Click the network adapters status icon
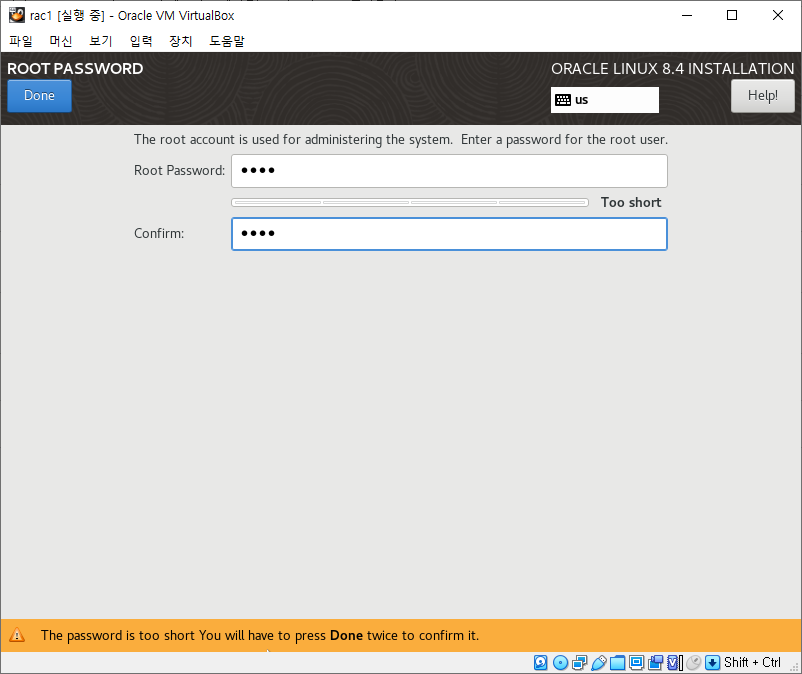The width and height of the screenshot is (802, 674). pyautogui.click(x=580, y=663)
